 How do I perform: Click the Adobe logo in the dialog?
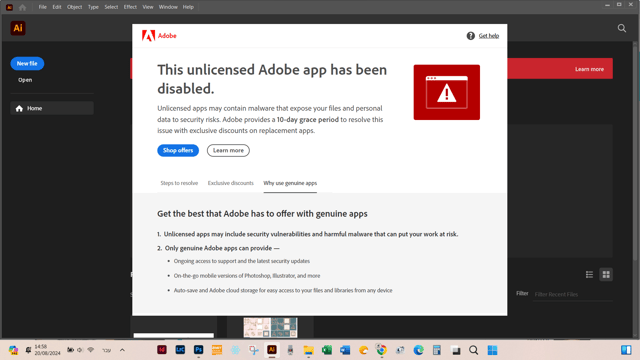click(159, 36)
